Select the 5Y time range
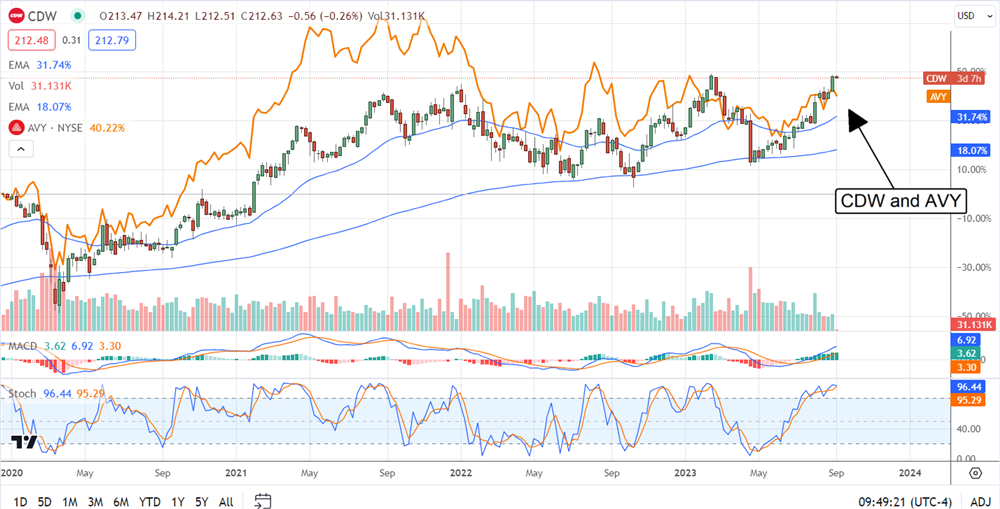1000x509 pixels. (x=202, y=501)
